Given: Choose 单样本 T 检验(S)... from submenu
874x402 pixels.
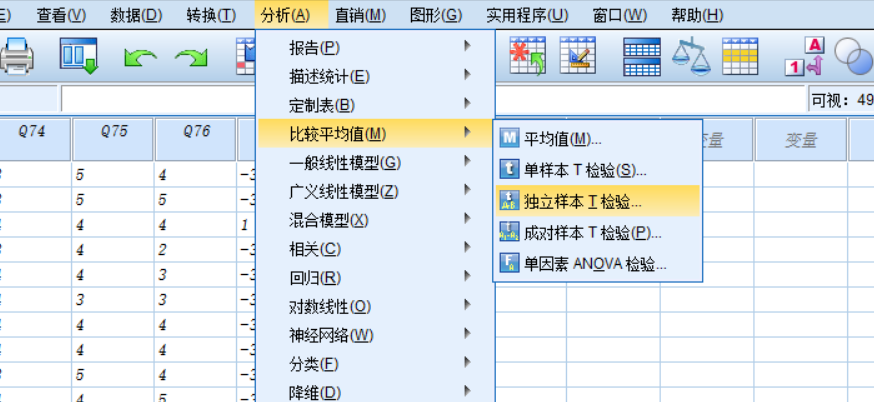Looking at the screenshot, I should click(598, 170).
